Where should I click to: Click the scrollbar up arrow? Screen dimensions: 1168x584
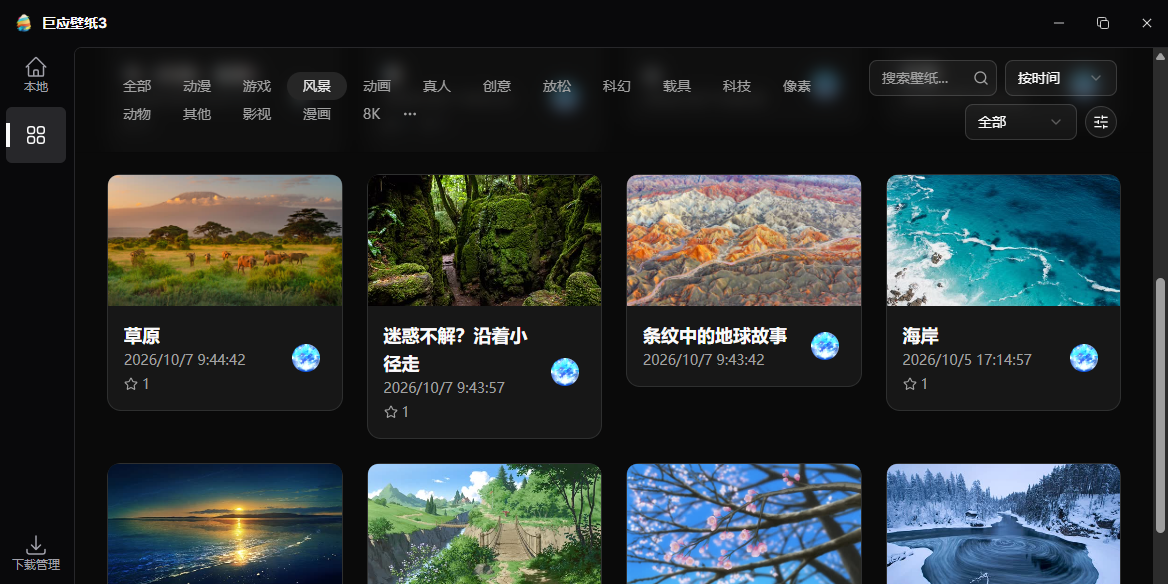pos(1161,56)
